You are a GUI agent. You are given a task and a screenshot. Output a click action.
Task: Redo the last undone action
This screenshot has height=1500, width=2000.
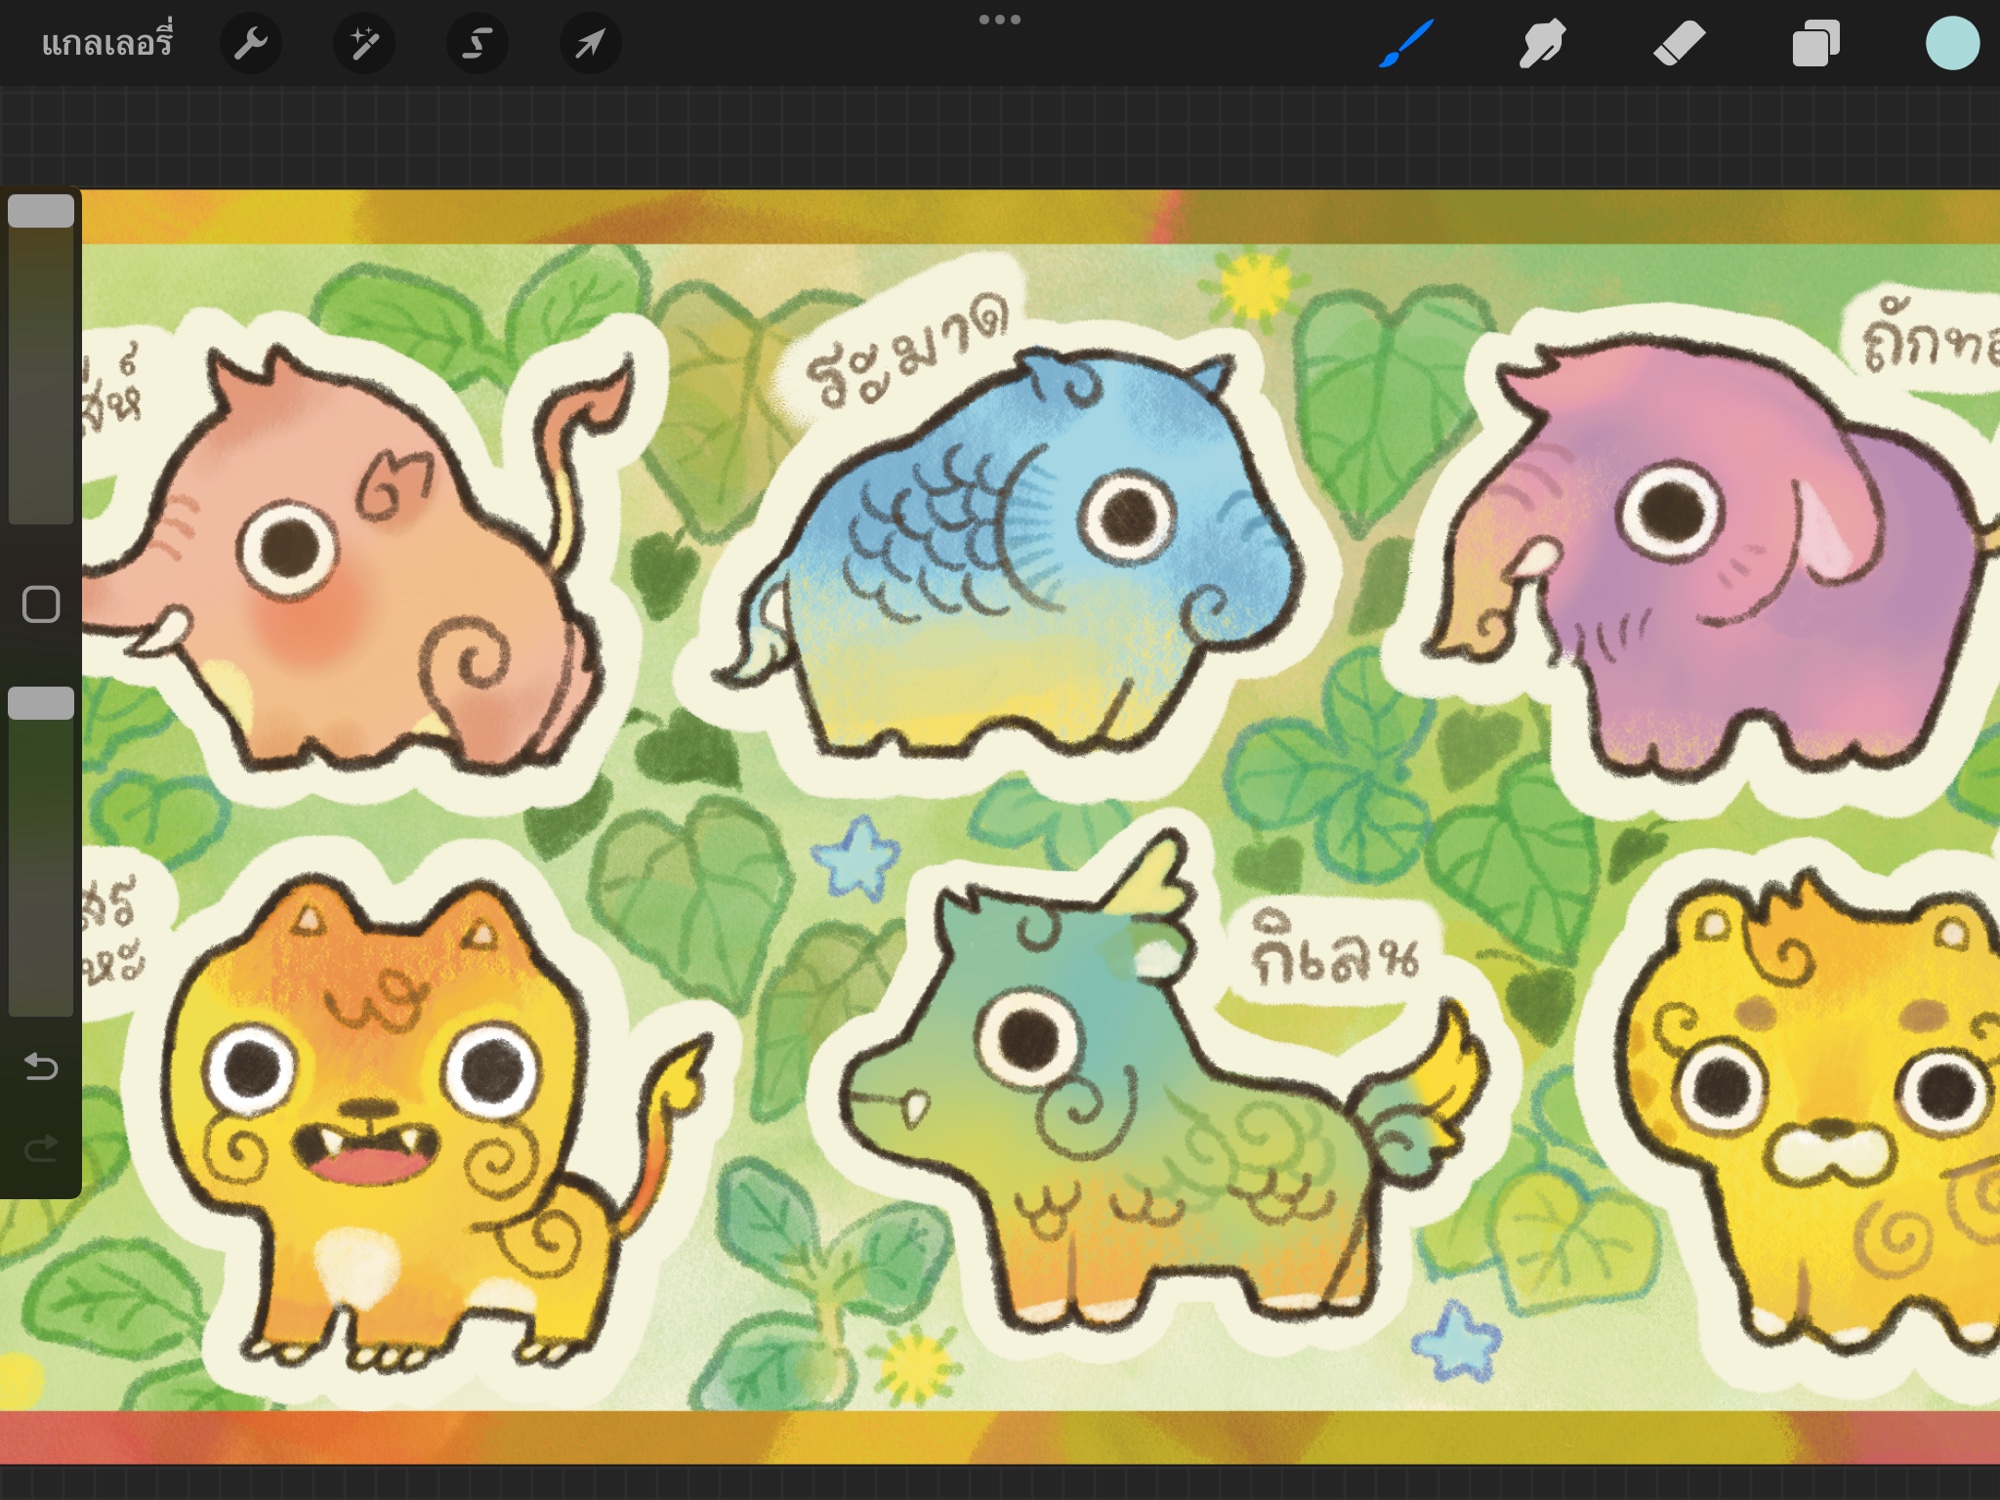[41, 1149]
